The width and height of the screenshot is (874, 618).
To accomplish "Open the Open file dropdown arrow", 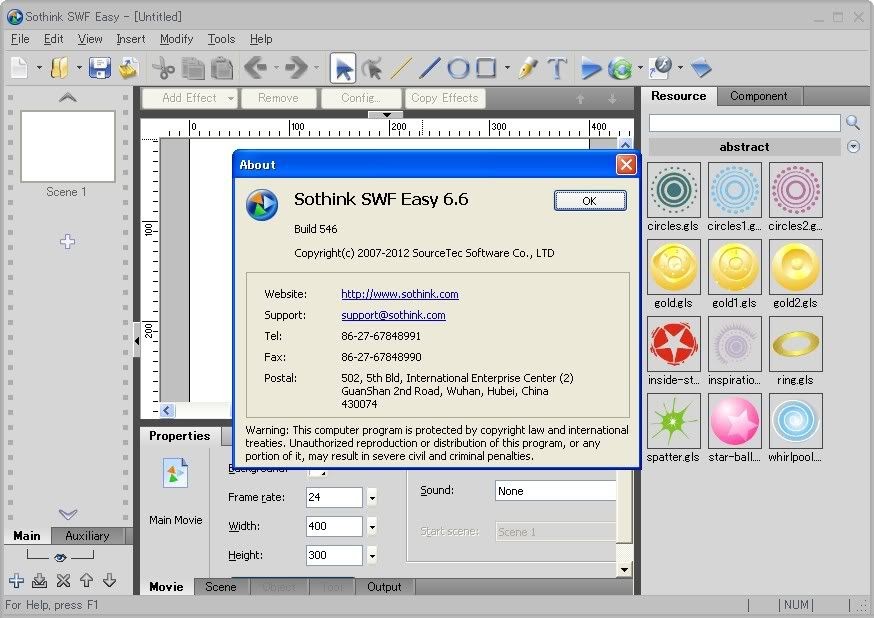I will (79, 68).
